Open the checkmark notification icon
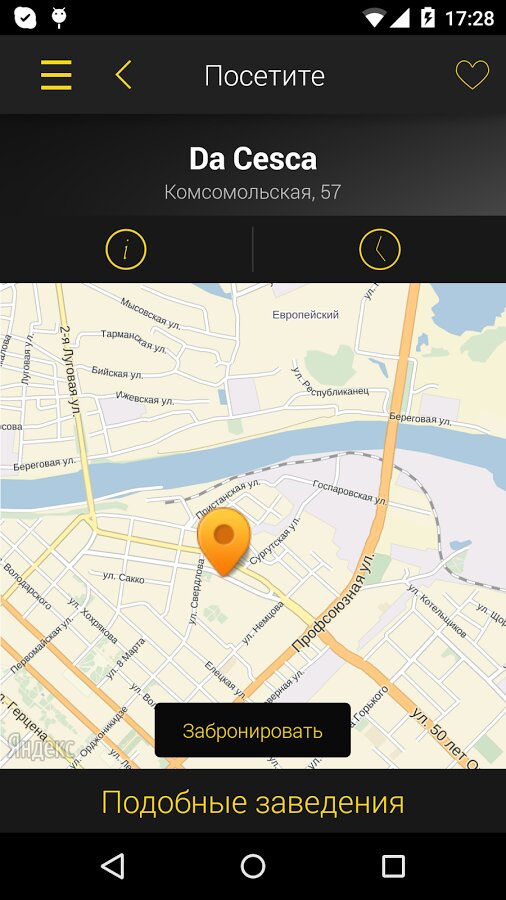Image resolution: width=506 pixels, height=900 pixels. tap(26, 18)
